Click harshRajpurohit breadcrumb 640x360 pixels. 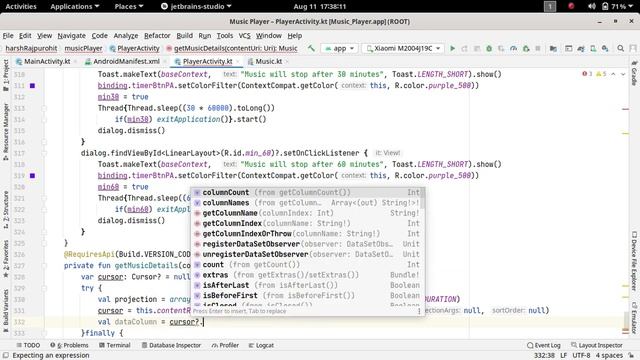click(x=31, y=48)
